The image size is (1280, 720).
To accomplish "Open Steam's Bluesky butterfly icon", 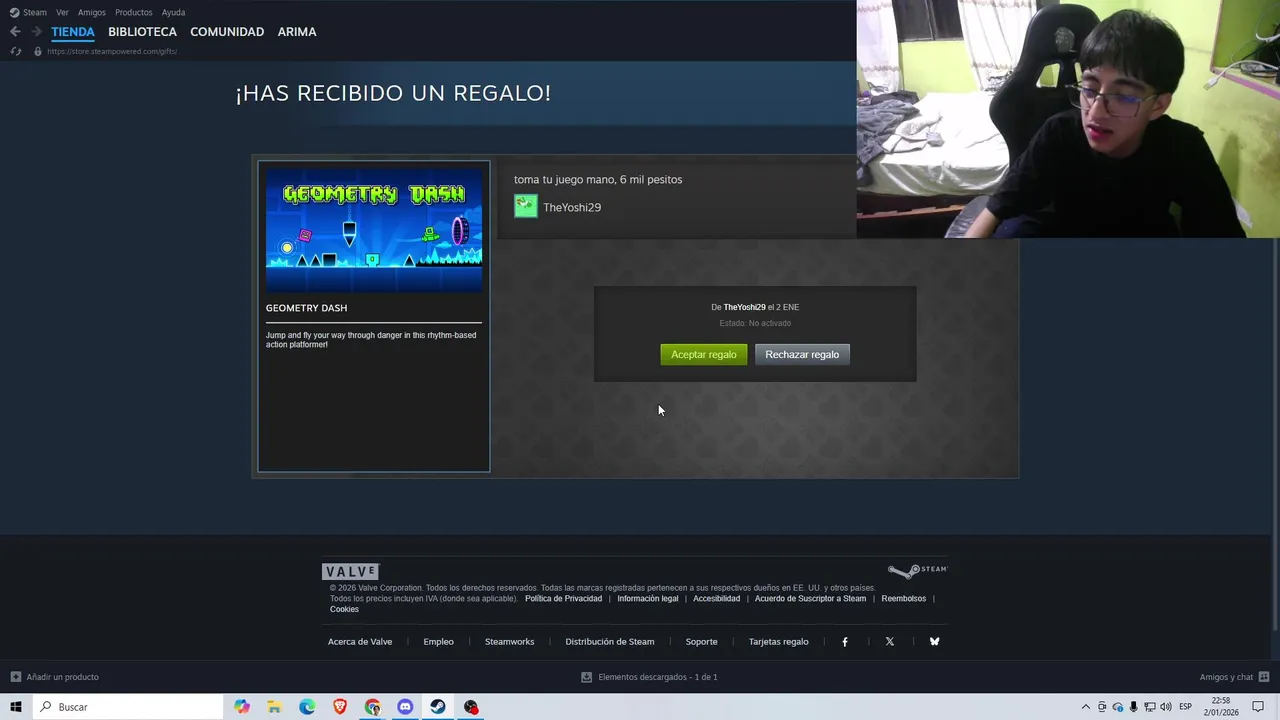I will (x=934, y=642).
